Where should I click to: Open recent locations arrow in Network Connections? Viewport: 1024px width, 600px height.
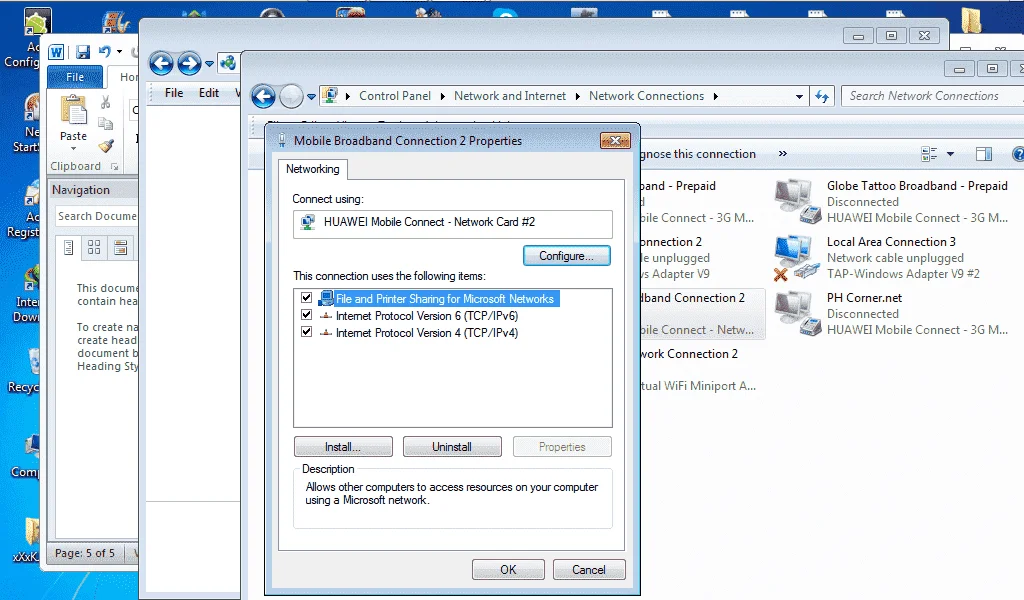coord(311,97)
